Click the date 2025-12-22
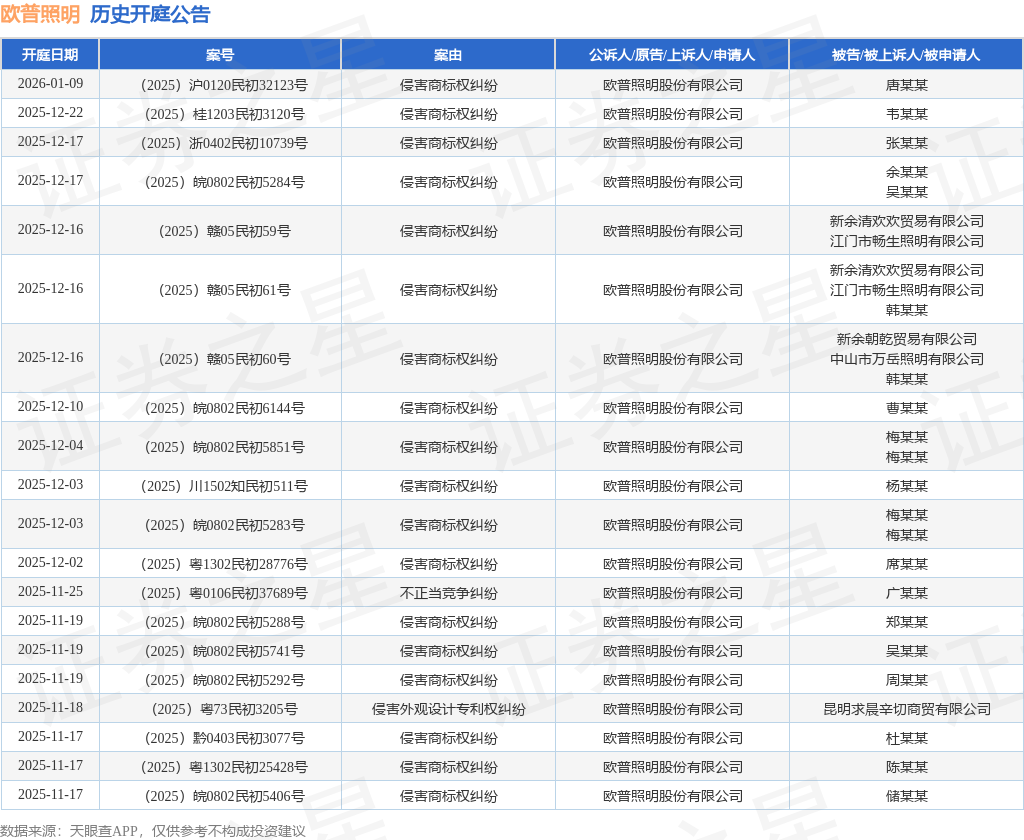This screenshot has height=840, width=1024. click(50, 112)
